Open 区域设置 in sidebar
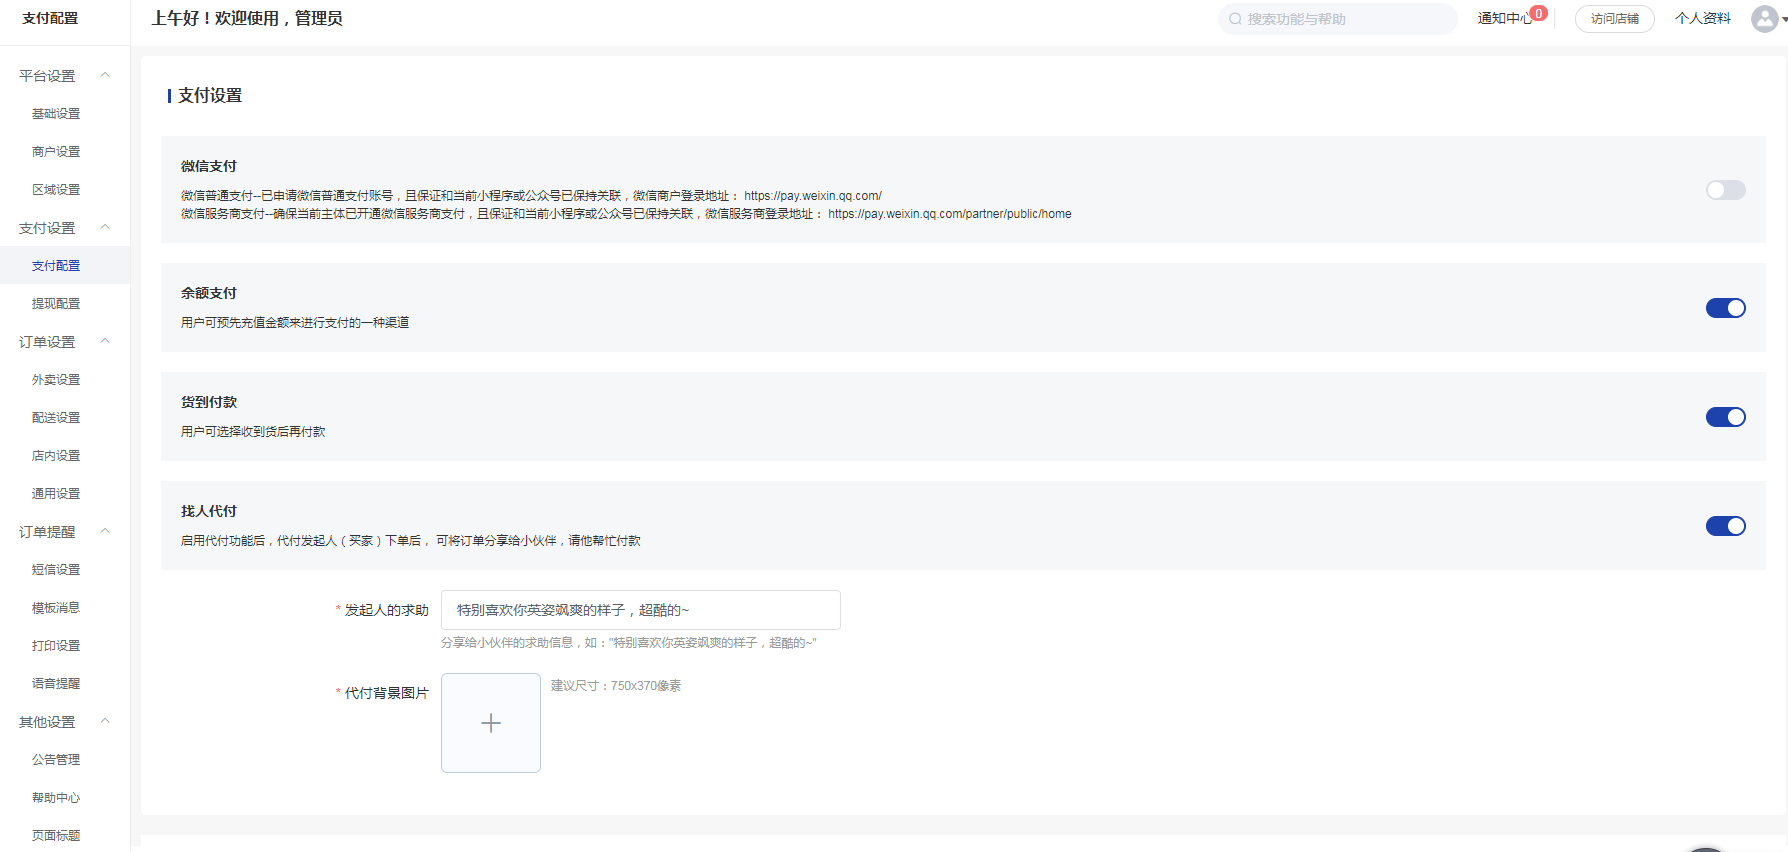This screenshot has width=1788, height=852. (56, 190)
